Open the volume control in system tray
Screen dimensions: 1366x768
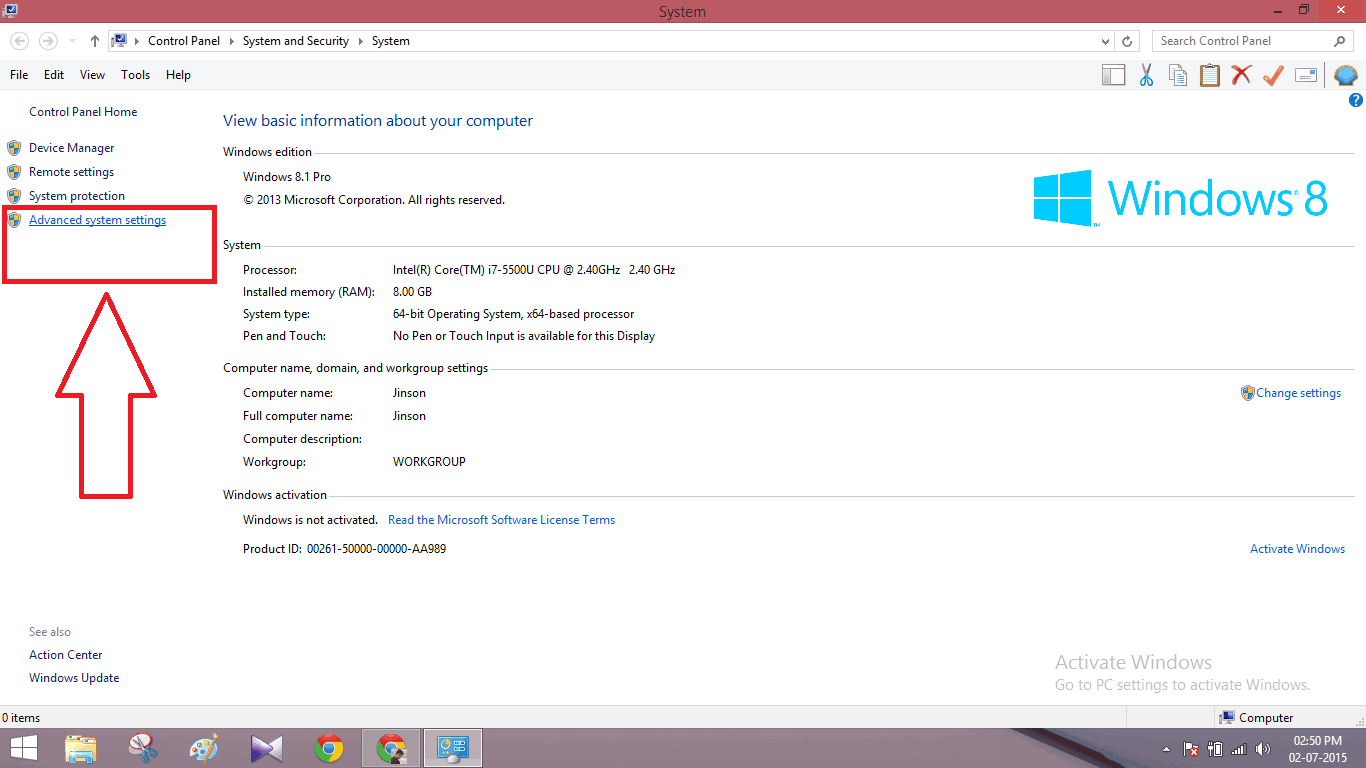click(x=1263, y=748)
